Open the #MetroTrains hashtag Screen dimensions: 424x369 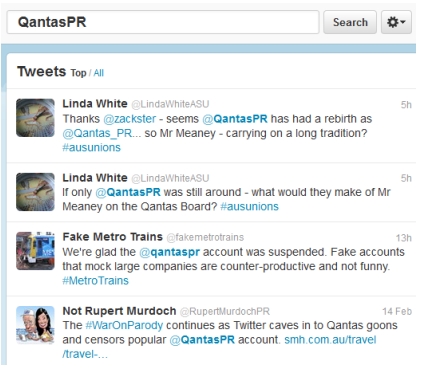click(x=95, y=281)
